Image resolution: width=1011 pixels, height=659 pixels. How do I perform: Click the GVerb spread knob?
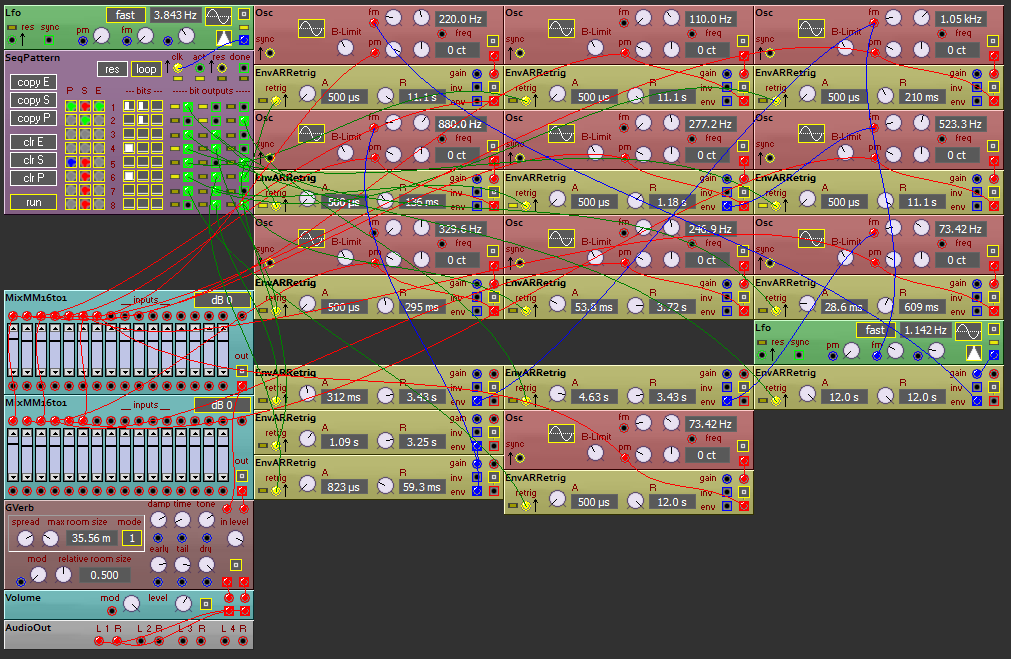click(25, 538)
